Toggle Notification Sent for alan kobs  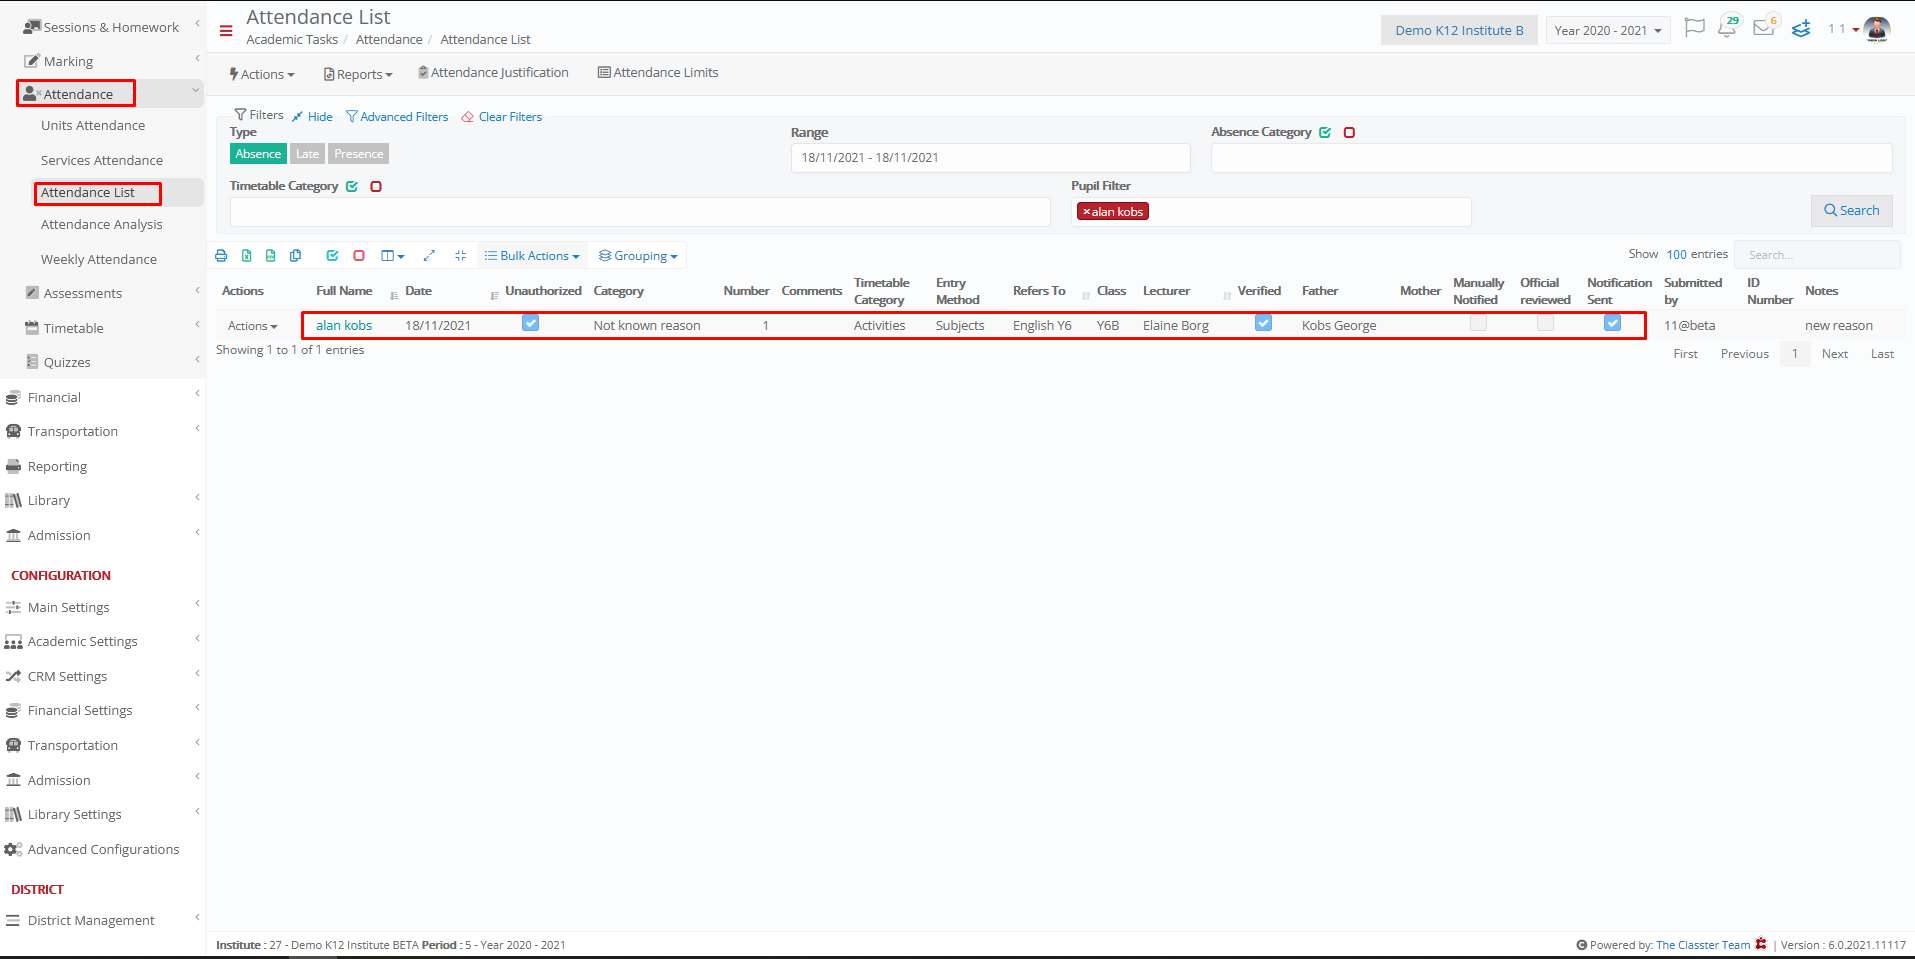coord(1612,323)
